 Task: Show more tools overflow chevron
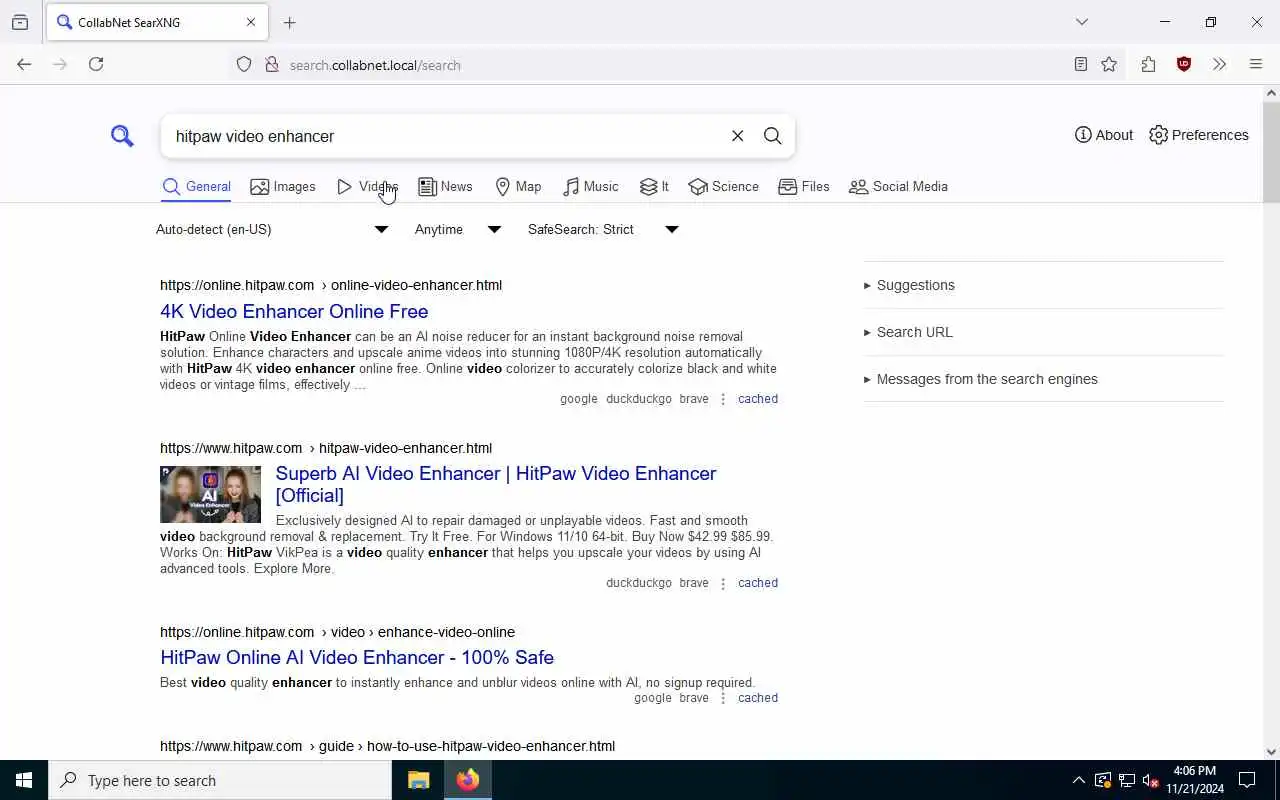click(1219, 64)
